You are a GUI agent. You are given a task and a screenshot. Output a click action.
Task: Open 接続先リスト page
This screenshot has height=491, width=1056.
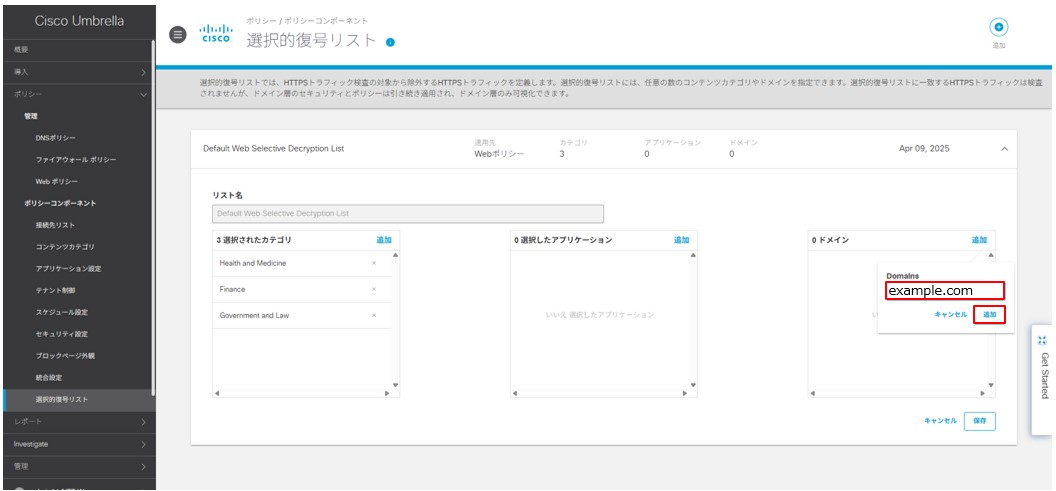point(55,225)
